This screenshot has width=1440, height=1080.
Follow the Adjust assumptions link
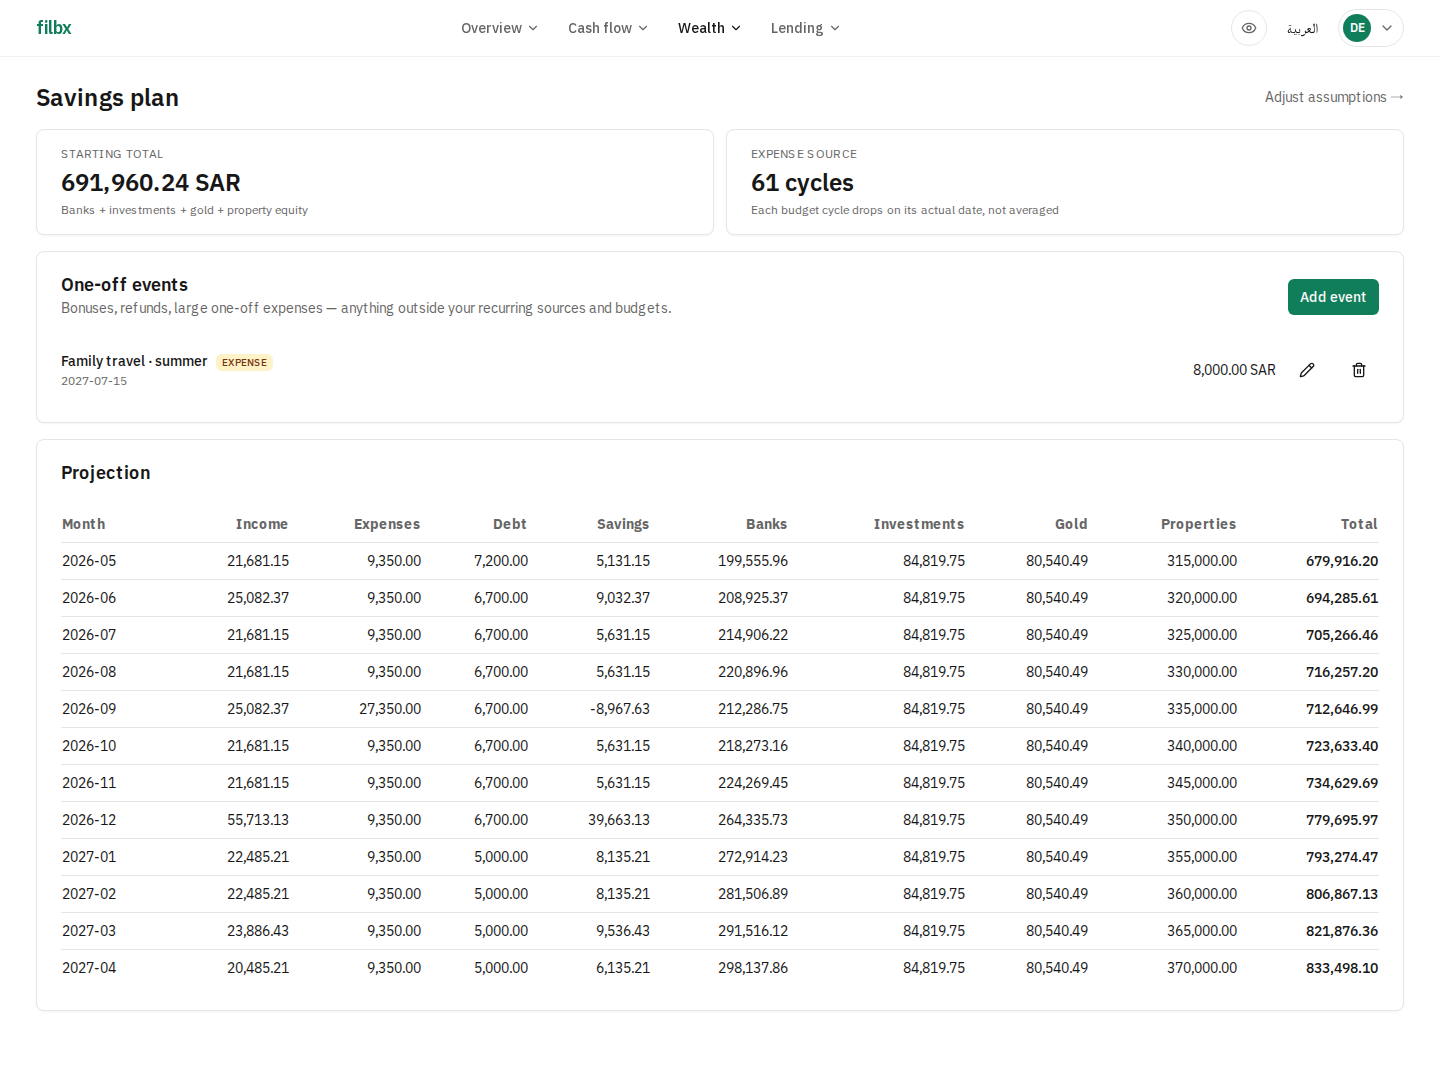tap(1334, 97)
